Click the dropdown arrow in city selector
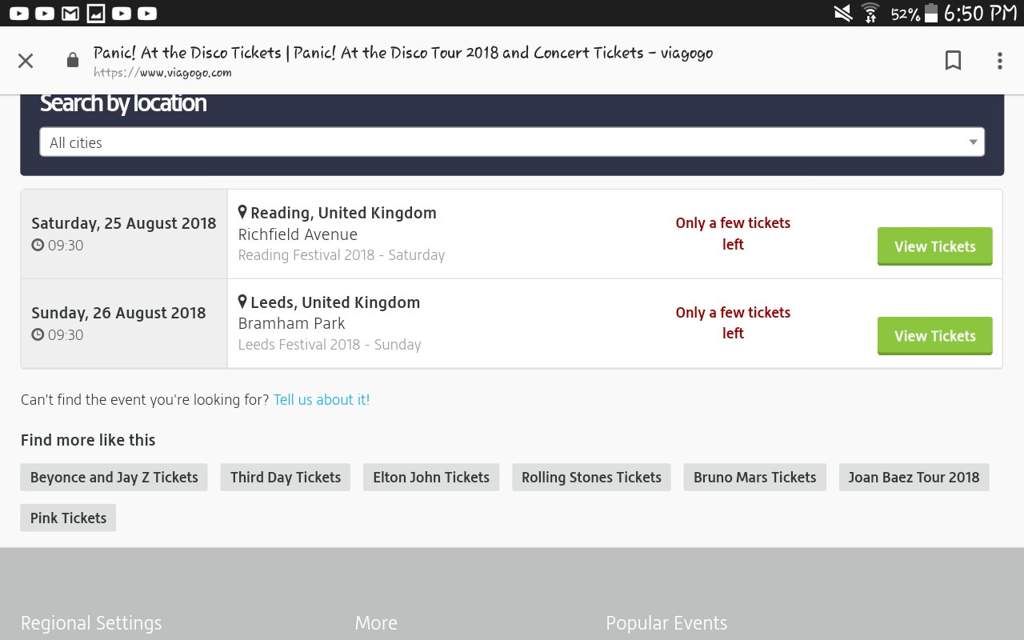1024x640 pixels. point(973,142)
